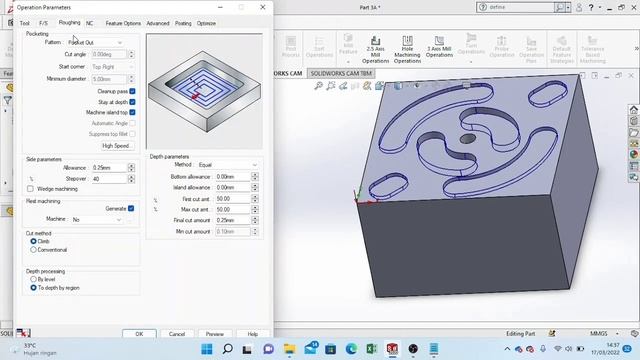Click the High Speed button
The height and width of the screenshot is (360, 640).
click(117, 146)
